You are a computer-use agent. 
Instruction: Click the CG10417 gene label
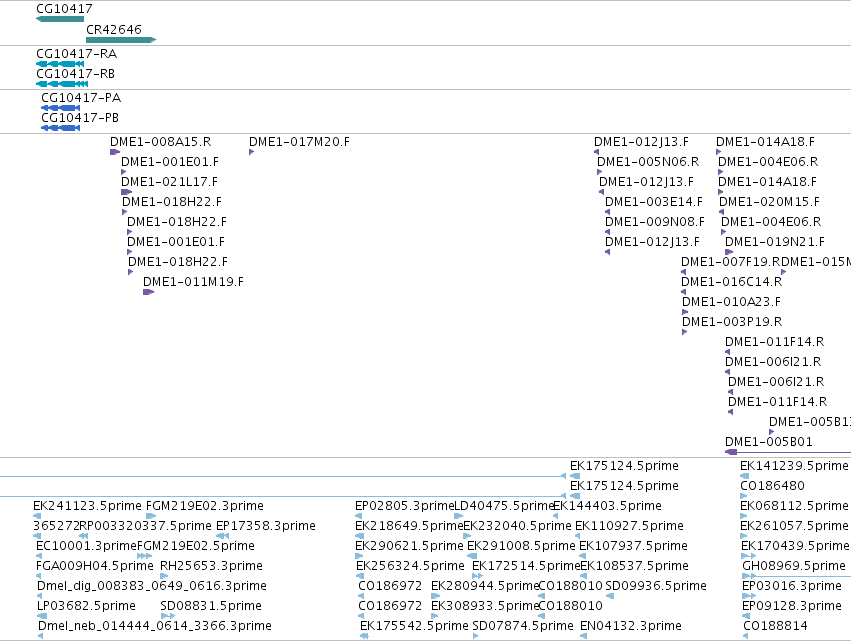tap(64, 9)
